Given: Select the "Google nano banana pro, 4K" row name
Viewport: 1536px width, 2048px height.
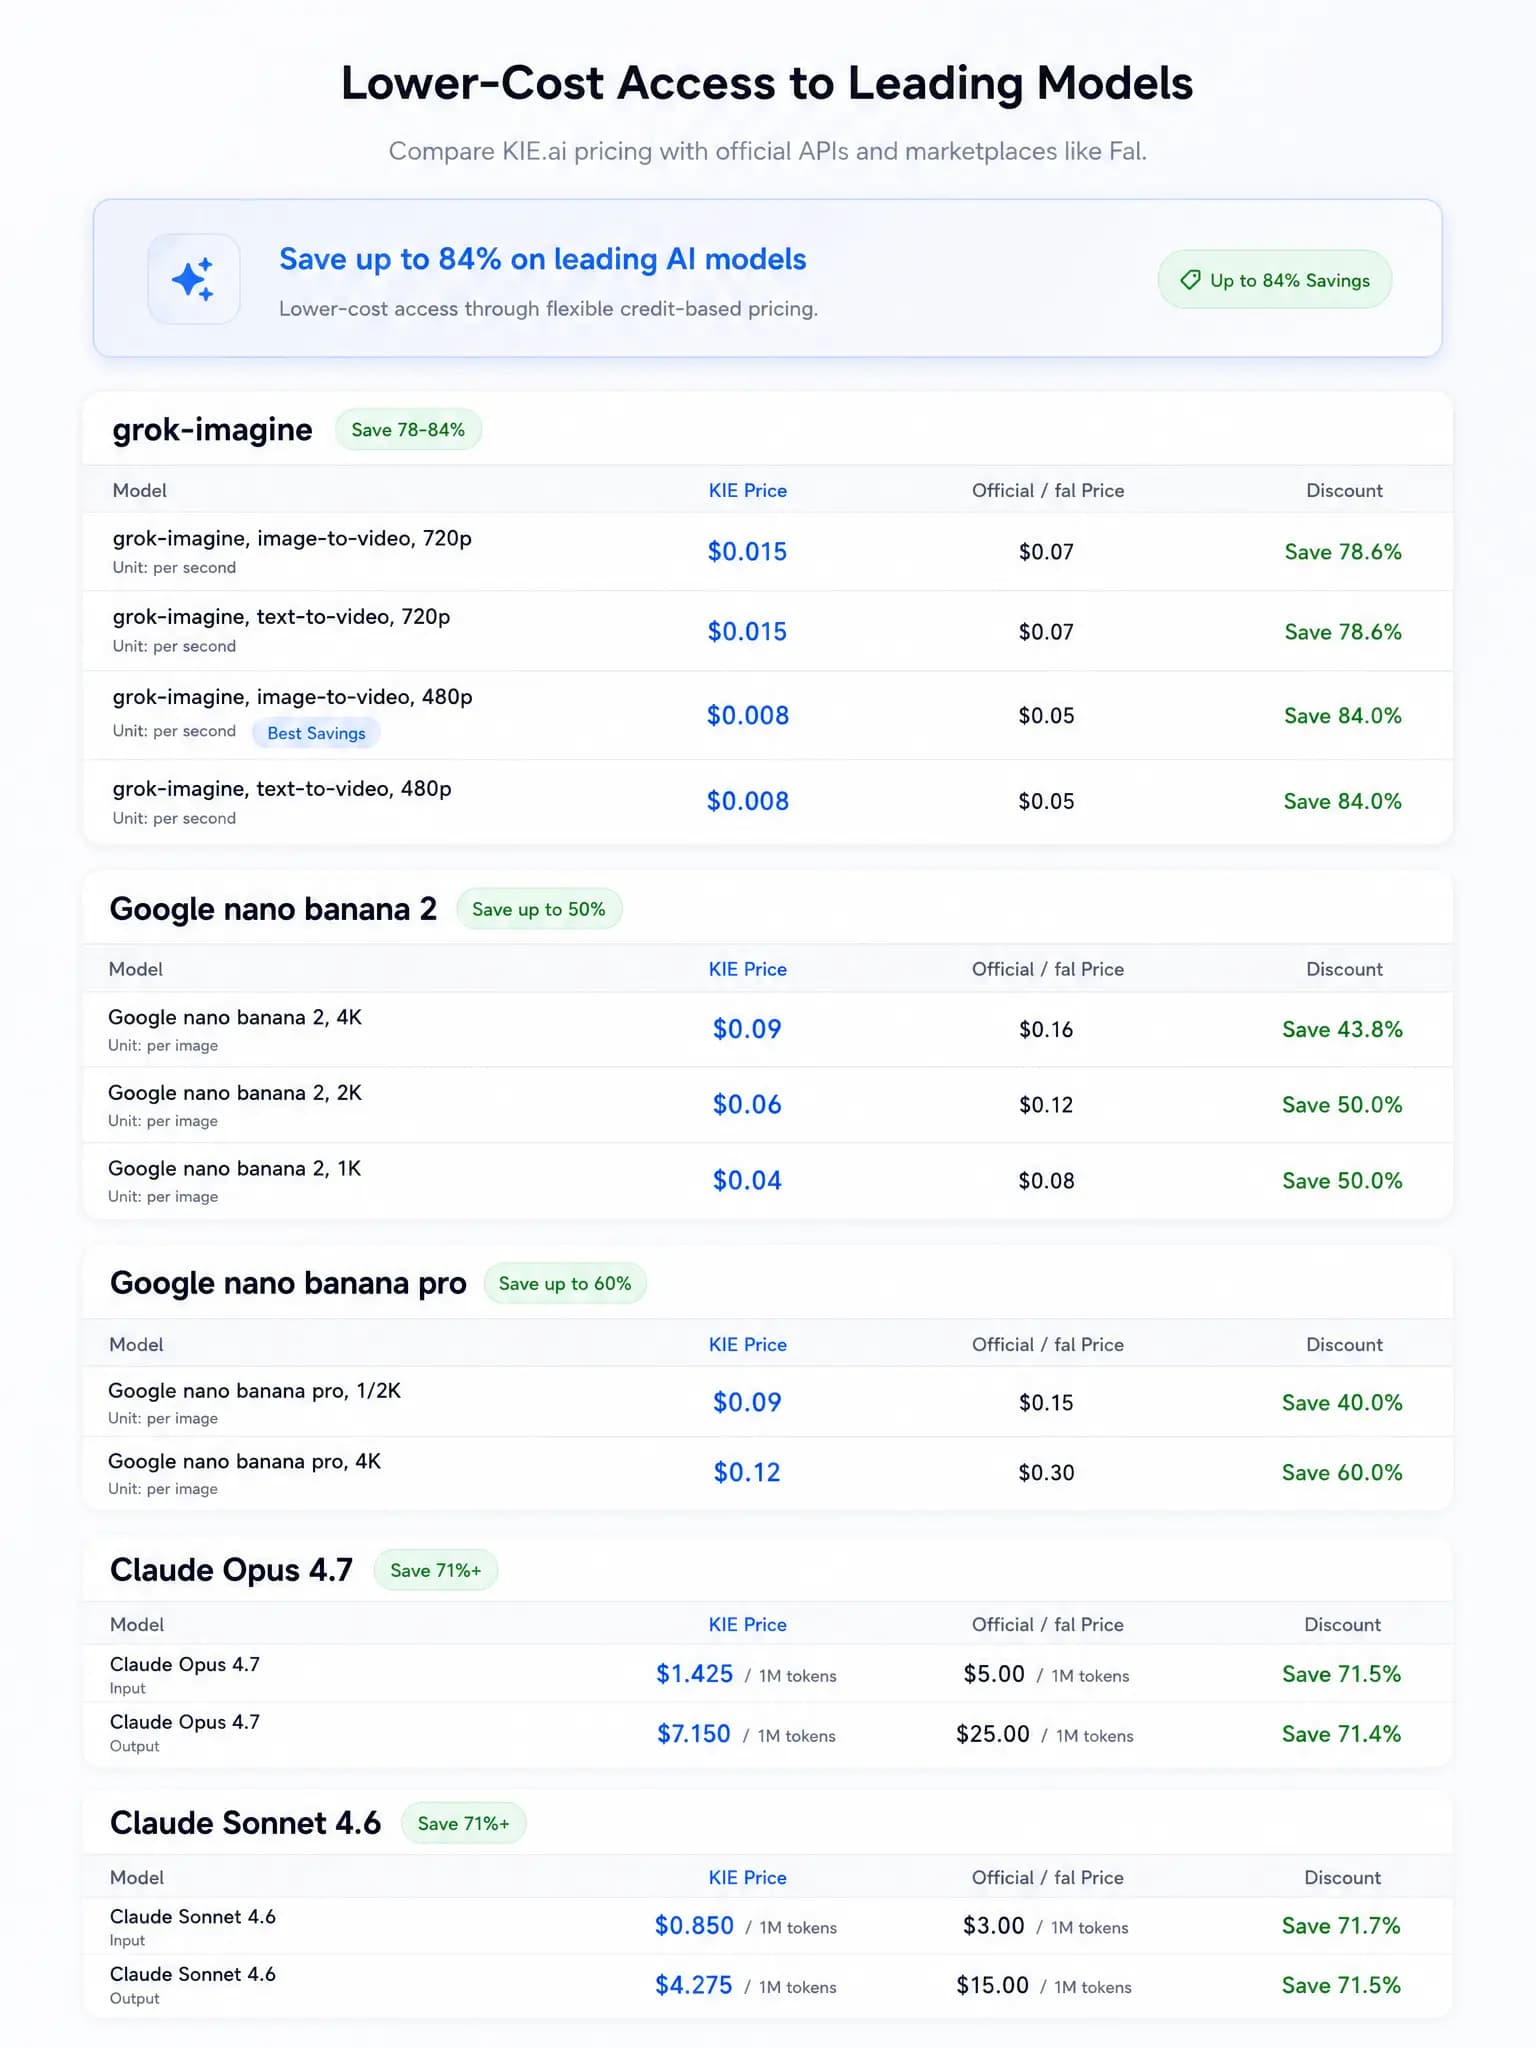Looking at the screenshot, I should (x=245, y=1462).
